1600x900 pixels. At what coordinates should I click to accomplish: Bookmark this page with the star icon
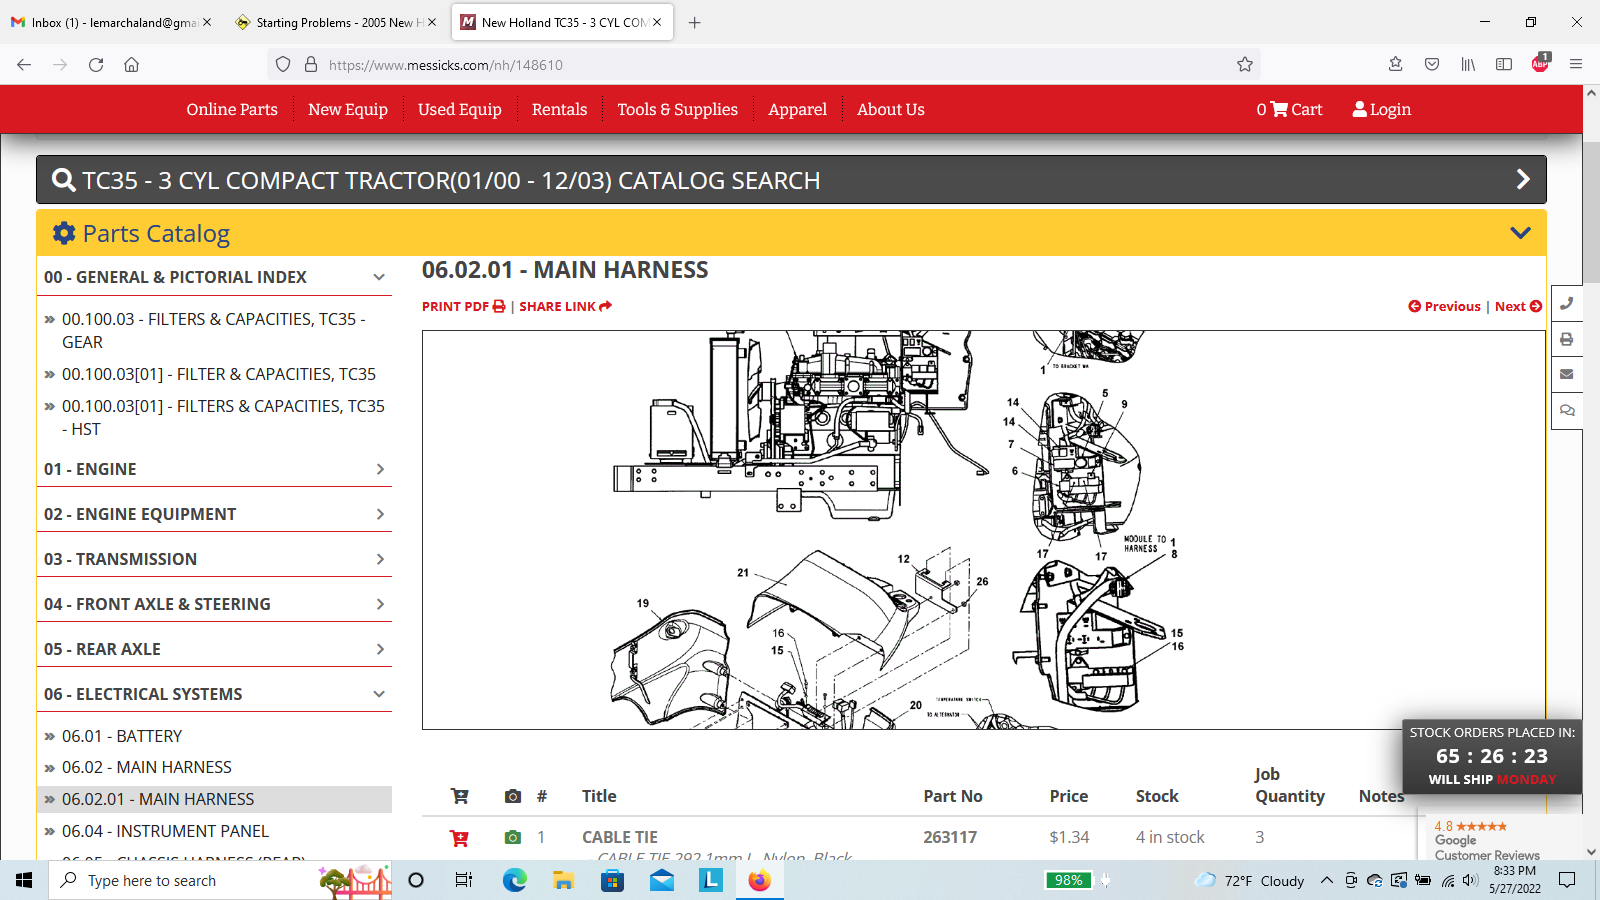point(1245,65)
